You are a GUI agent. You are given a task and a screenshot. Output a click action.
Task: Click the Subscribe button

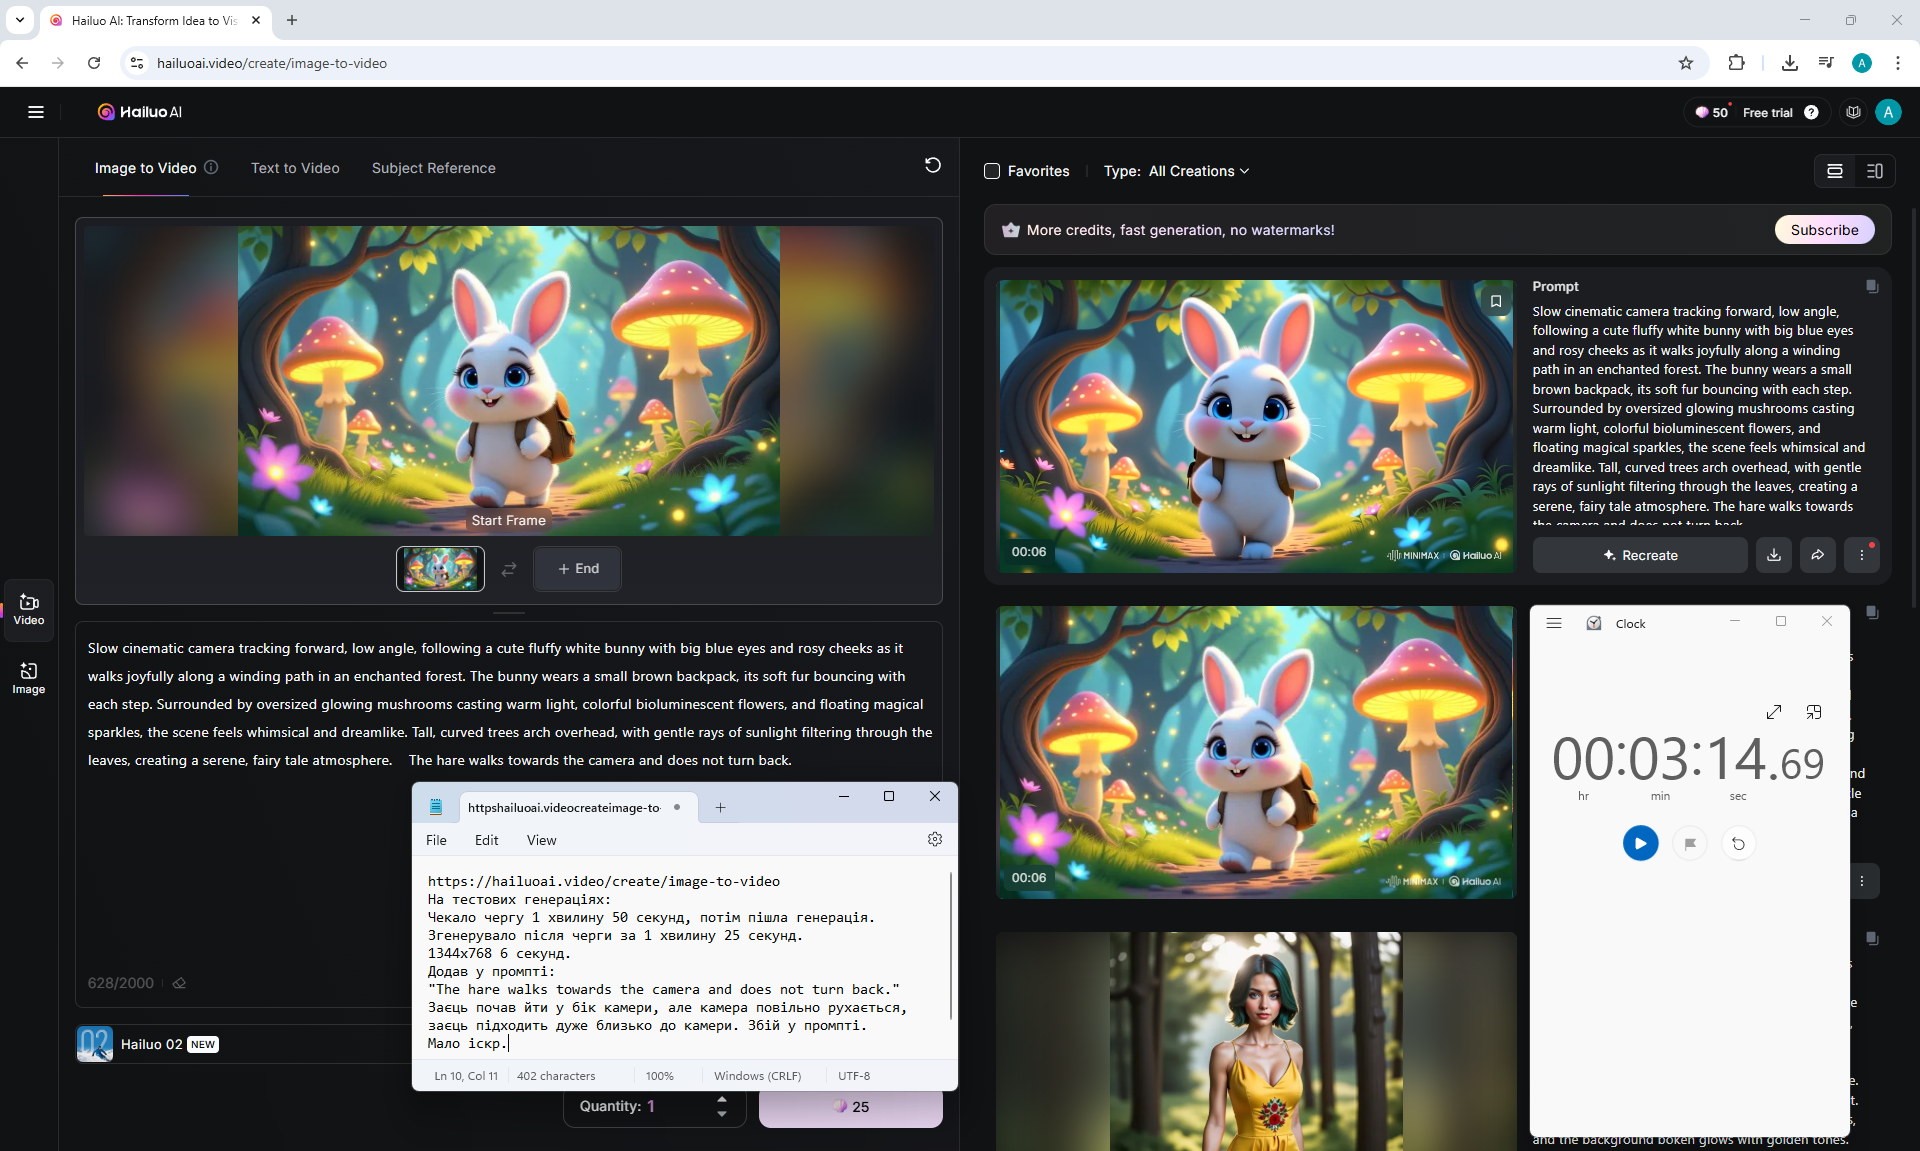(x=1824, y=230)
